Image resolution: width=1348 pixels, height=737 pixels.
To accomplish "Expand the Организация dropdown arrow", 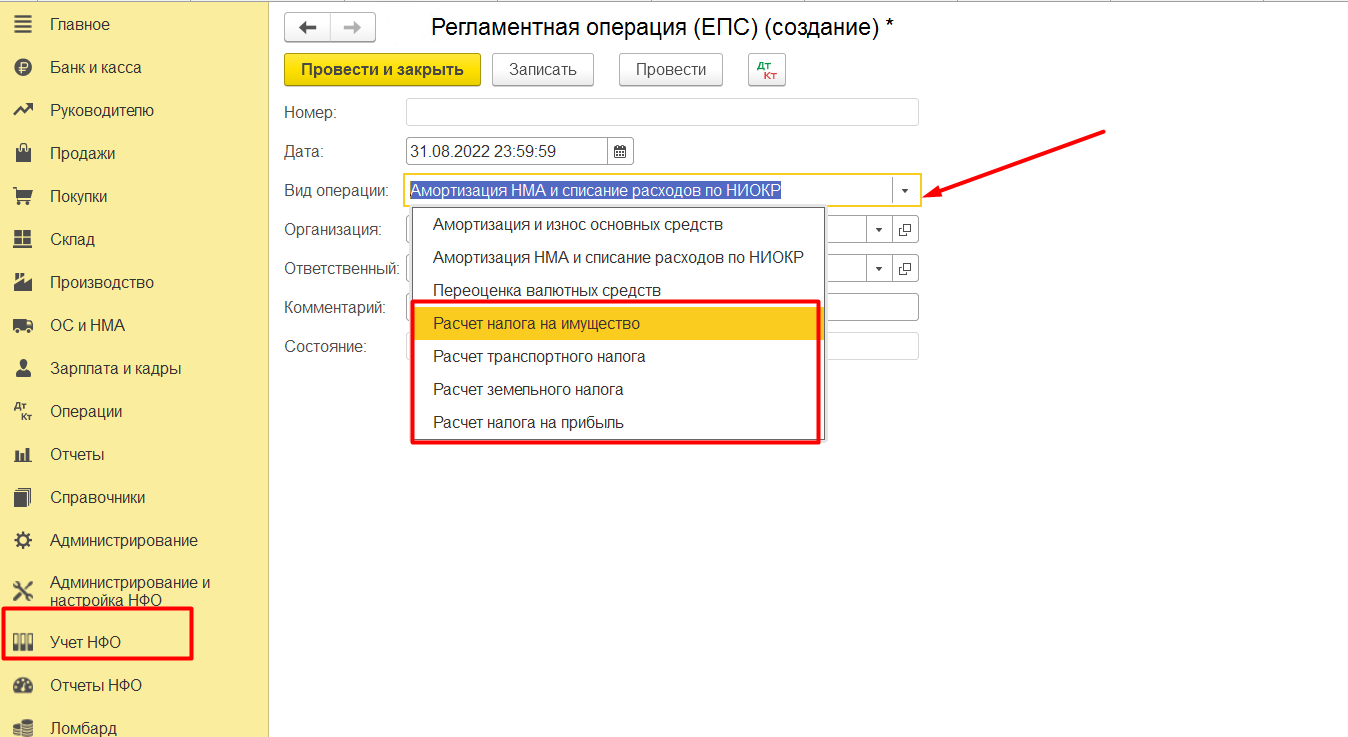I will click(x=878, y=230).
